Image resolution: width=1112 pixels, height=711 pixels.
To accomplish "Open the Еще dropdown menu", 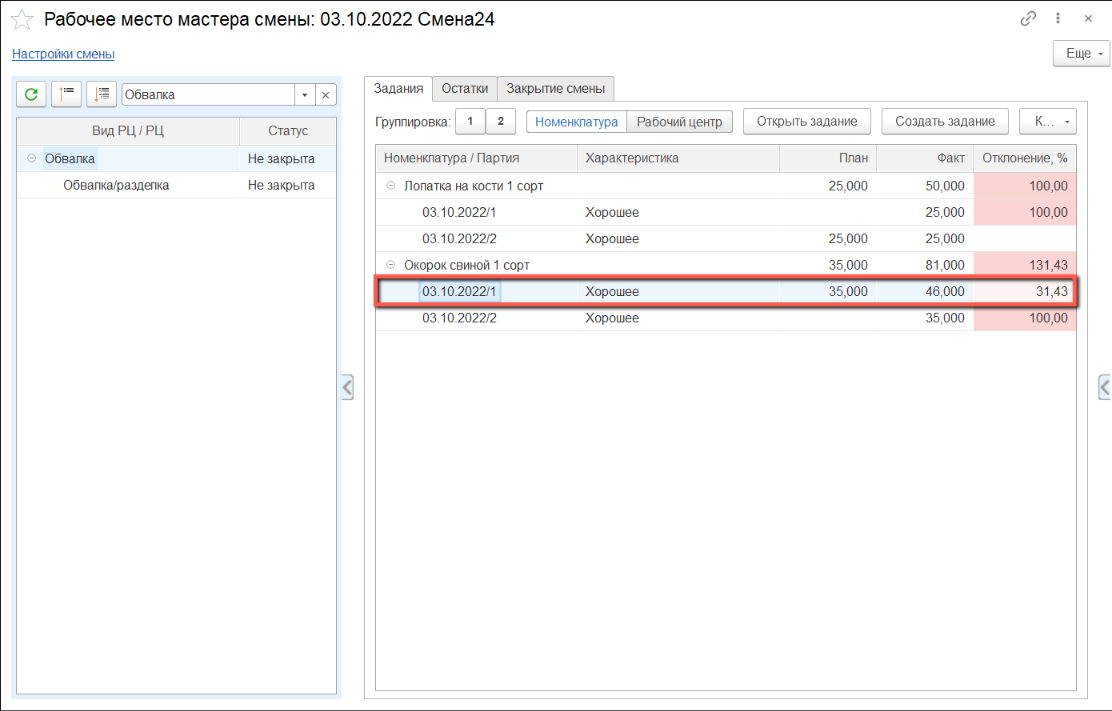I will pos(1081,53).
